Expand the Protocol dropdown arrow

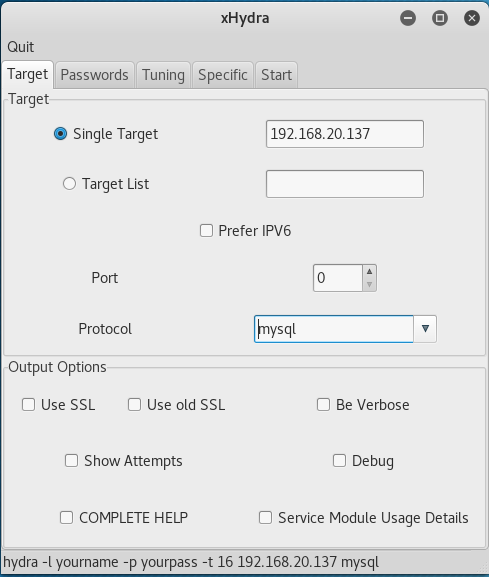tap(425, 329)
